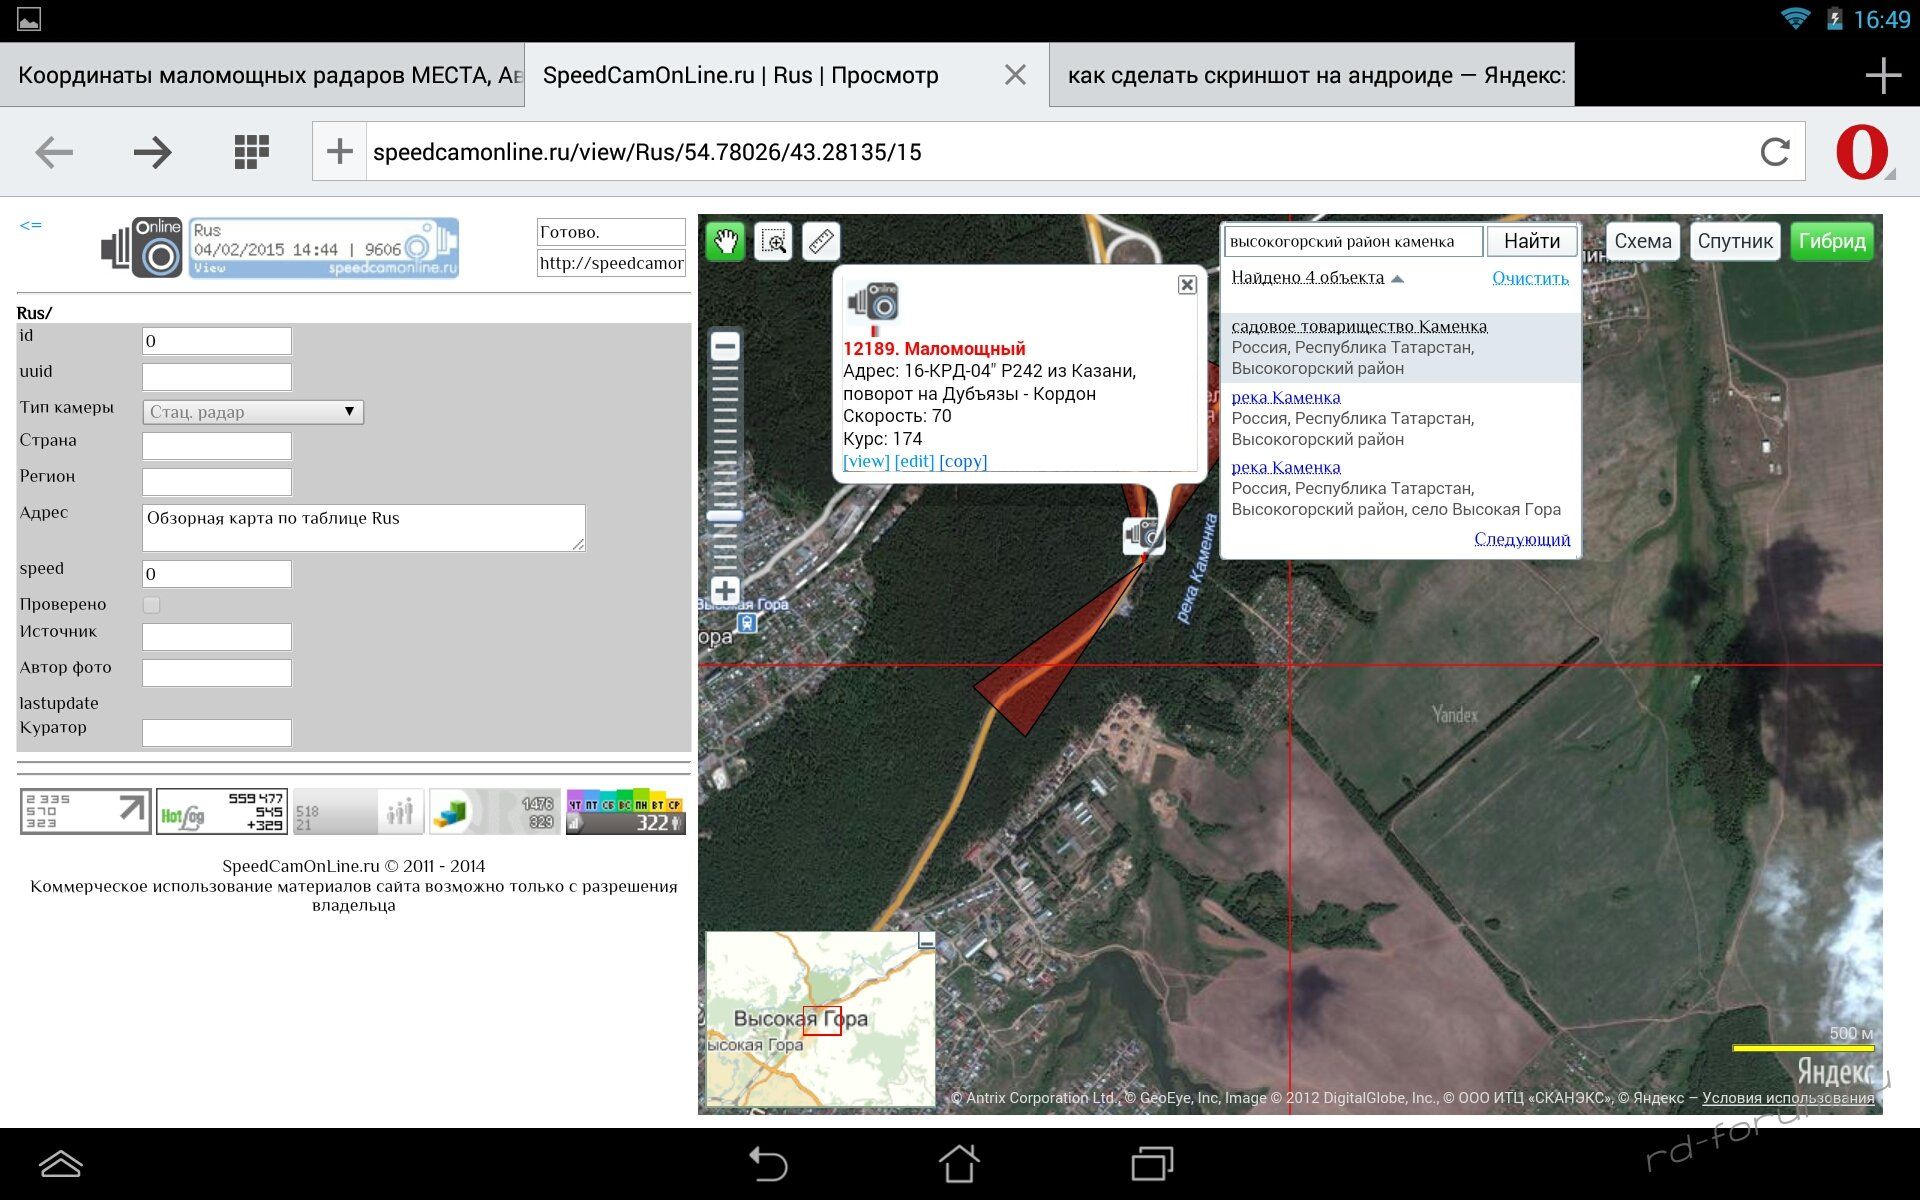Click the Автор фото input field
The image size is (1920, 1200).
[217, 673]
